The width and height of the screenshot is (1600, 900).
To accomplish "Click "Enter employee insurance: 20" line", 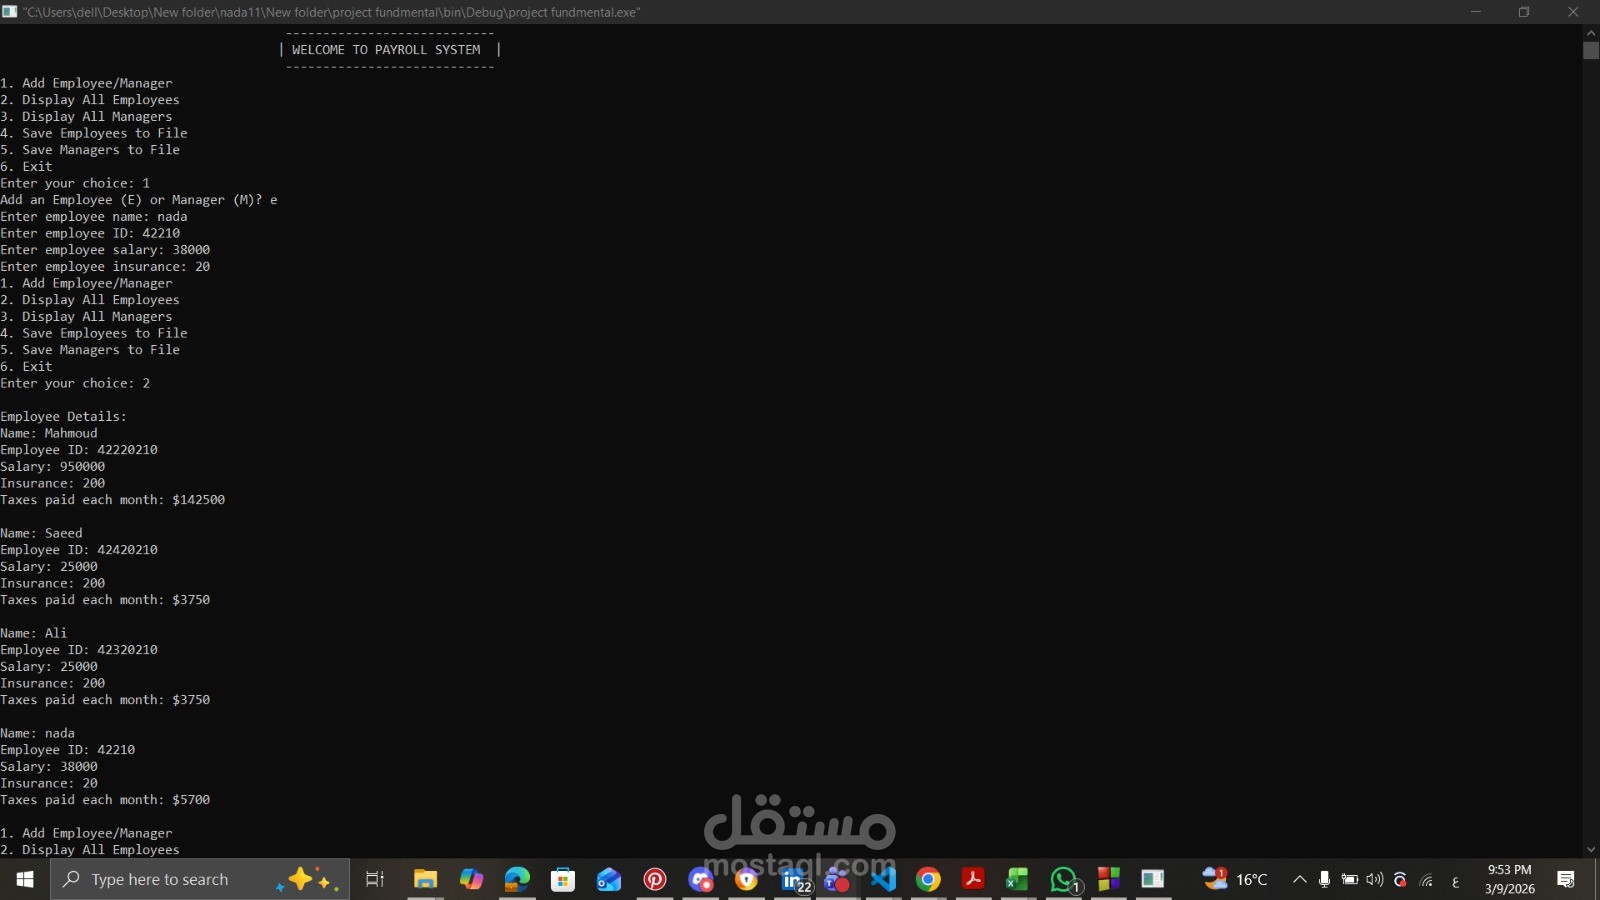I will point(105,267).
